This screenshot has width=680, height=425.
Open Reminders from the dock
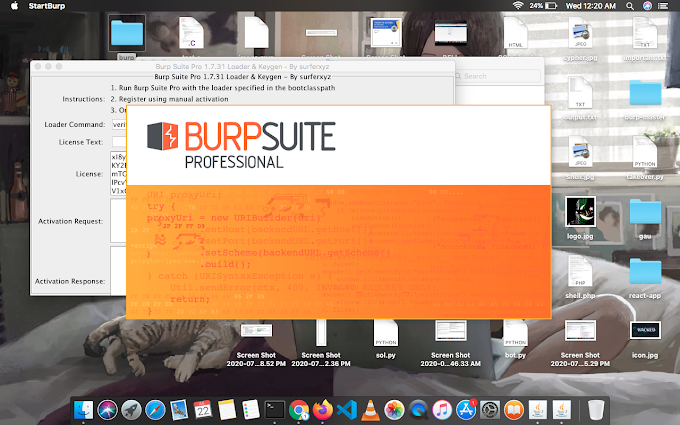[x=251, y=410]
